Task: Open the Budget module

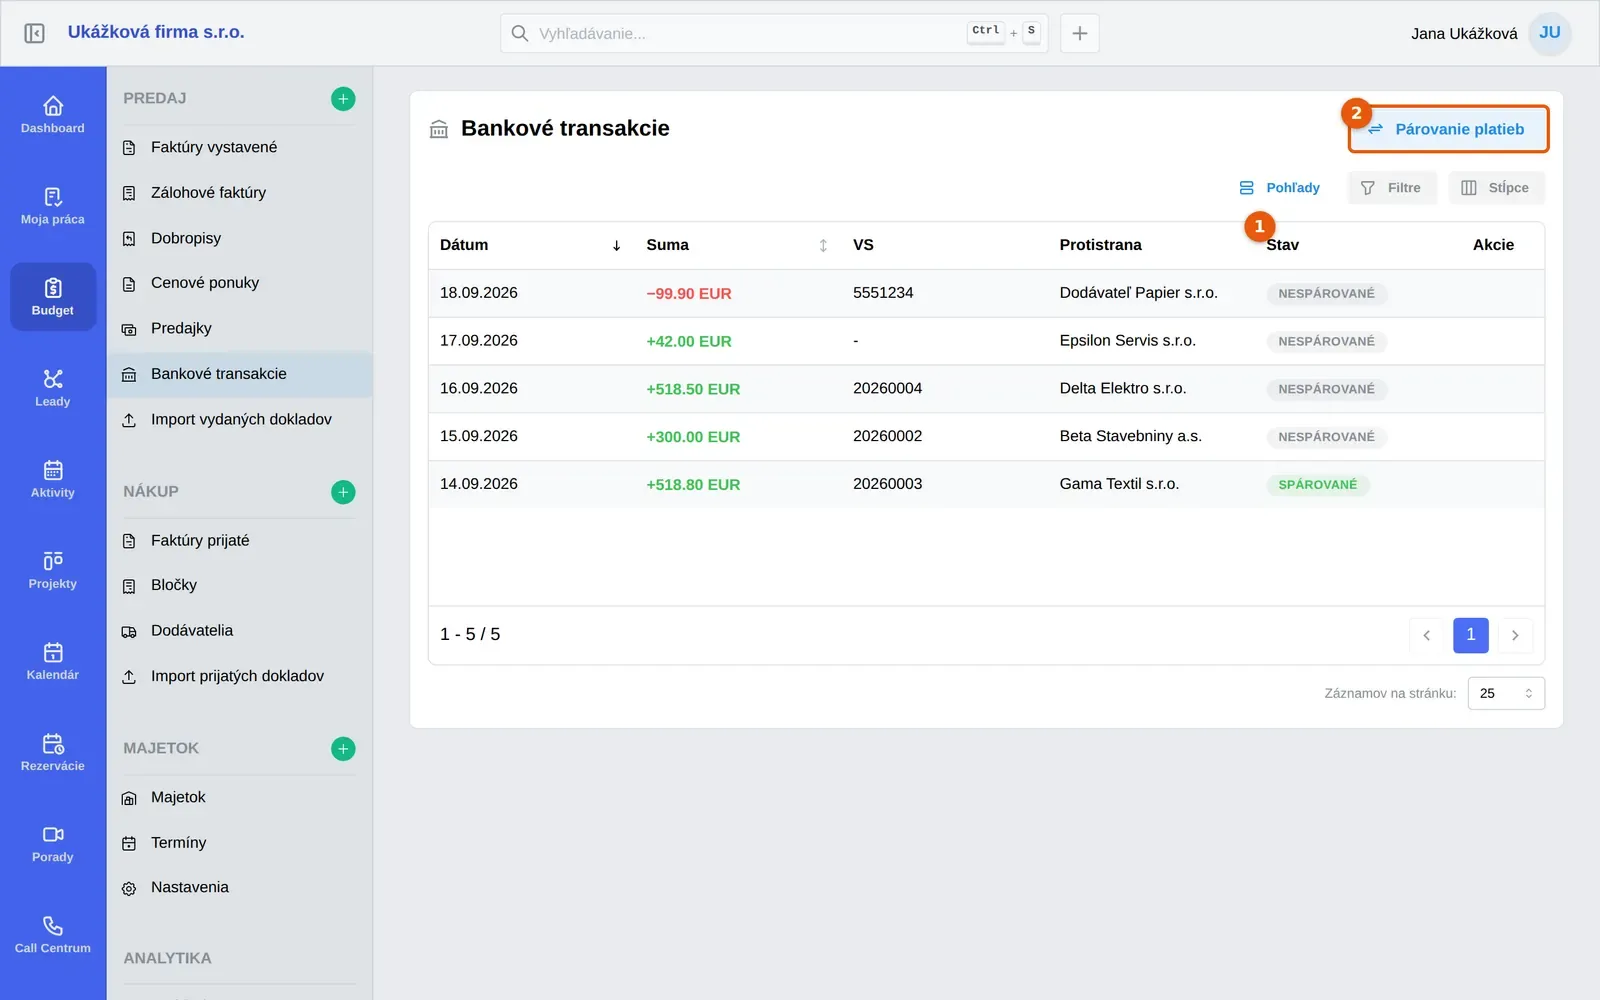Action: 53,297
